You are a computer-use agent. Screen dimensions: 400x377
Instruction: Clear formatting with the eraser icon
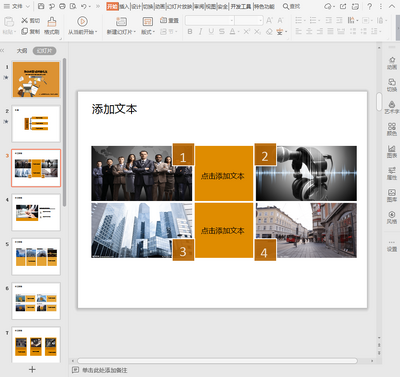[x=269, y=32]
